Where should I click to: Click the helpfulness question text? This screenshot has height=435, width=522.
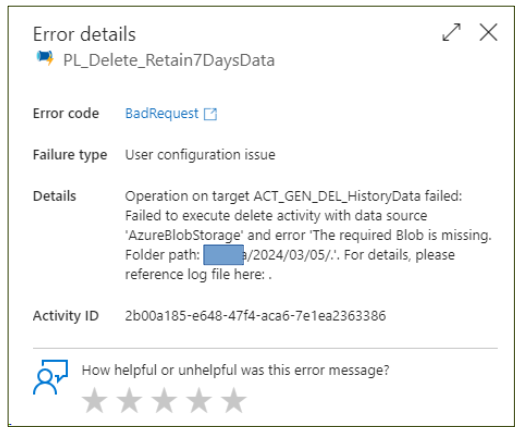coord(235,370)
